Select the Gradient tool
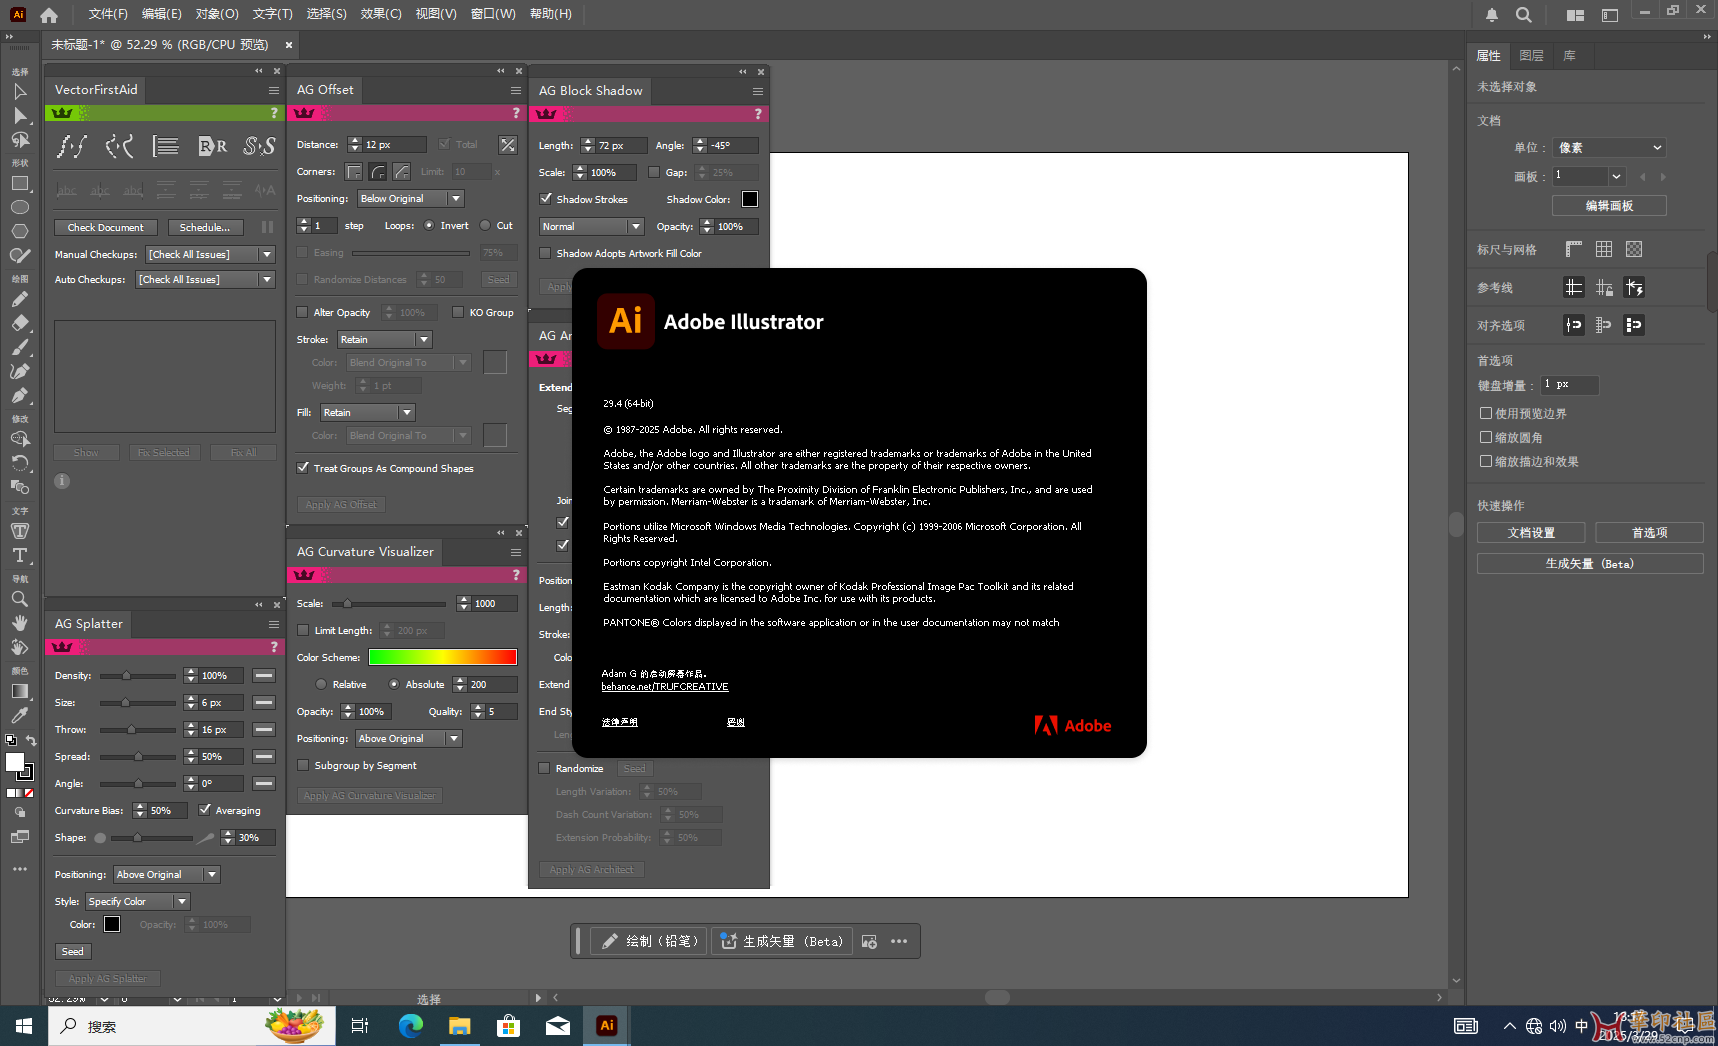Viewport: 1718px width, 1046px height. pos(19,691)
